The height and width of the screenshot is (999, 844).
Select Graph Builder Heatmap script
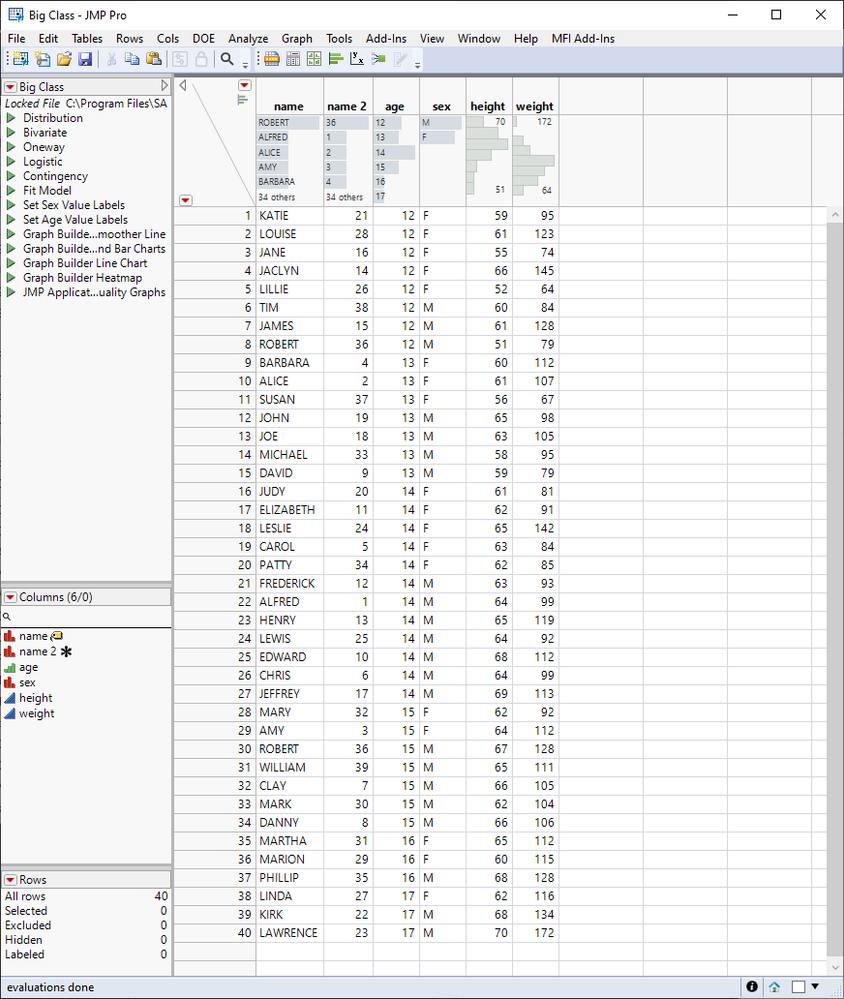[x=83, y=278]
